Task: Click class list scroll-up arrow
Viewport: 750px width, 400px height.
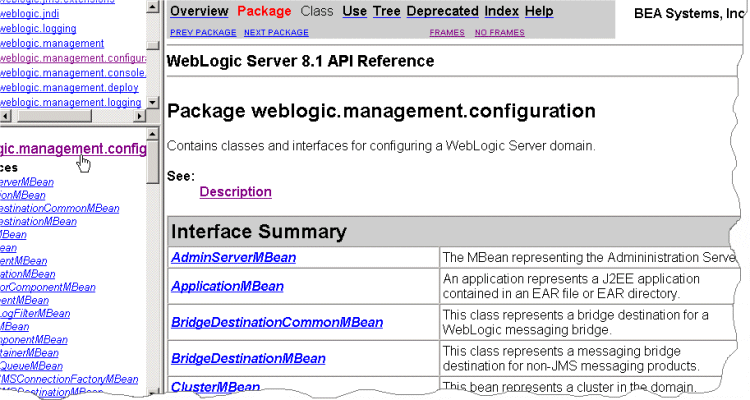Action: point(153,134)
